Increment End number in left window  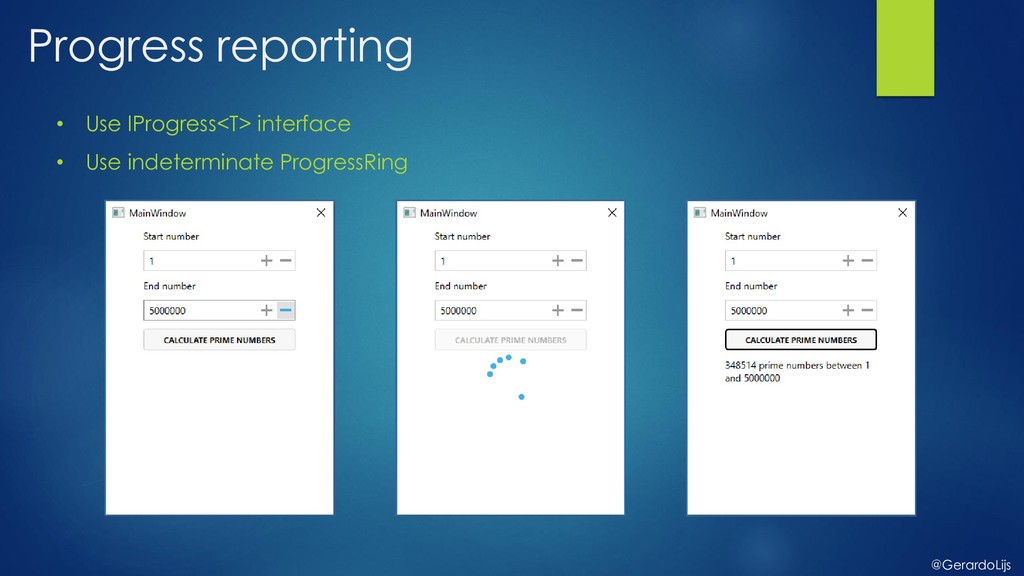click(266, 310)
